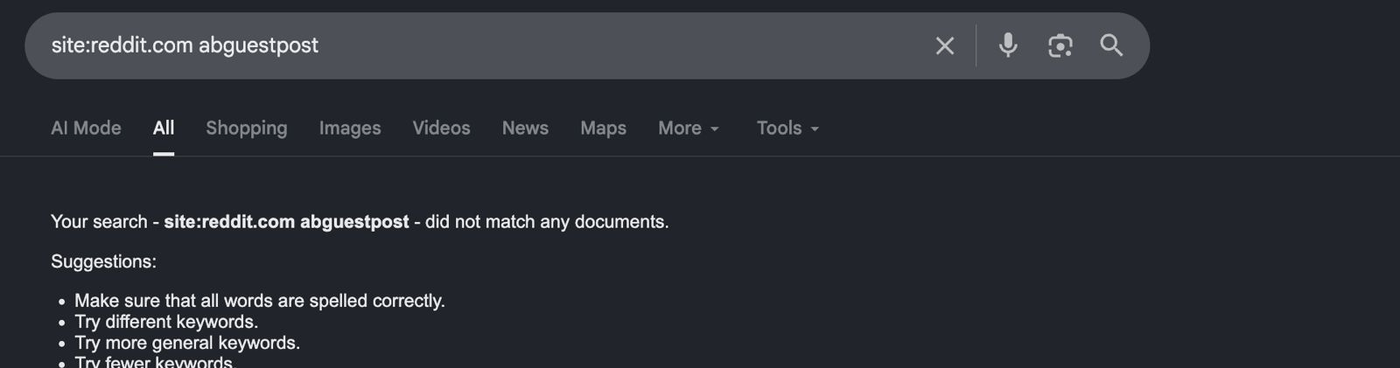Click 'Make sure that all words are spelled correctly'
The height and width of the screenshot is (368, 1400).
point(260,301)
